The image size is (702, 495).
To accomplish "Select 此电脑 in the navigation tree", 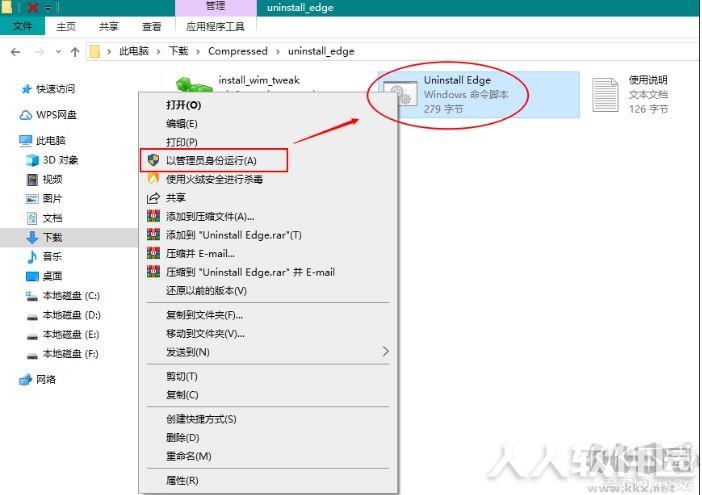I will [43, 141].
